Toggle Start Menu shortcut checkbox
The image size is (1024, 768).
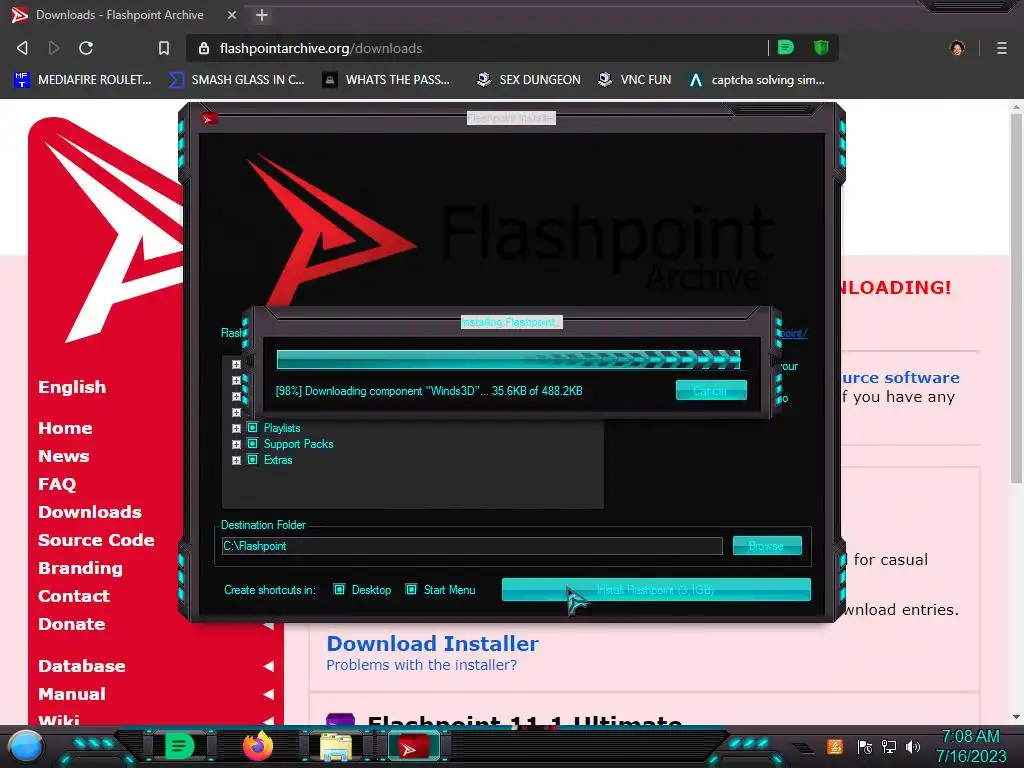click(x=411, y=590)
